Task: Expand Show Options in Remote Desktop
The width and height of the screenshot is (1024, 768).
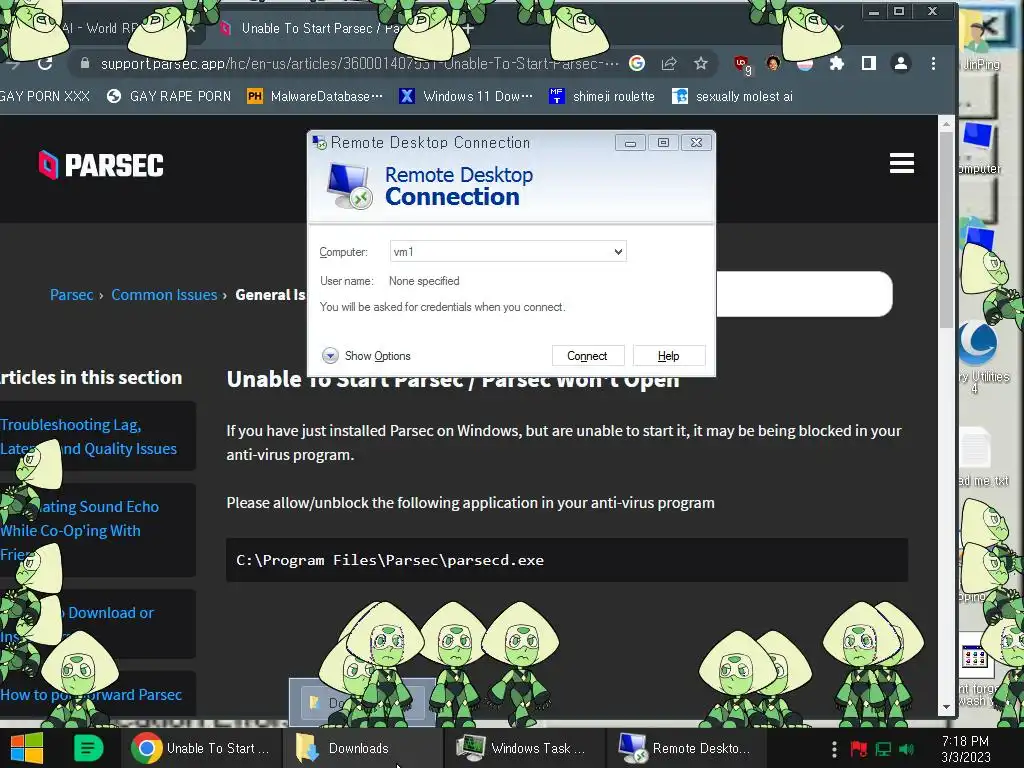Action: pos(366,356)
